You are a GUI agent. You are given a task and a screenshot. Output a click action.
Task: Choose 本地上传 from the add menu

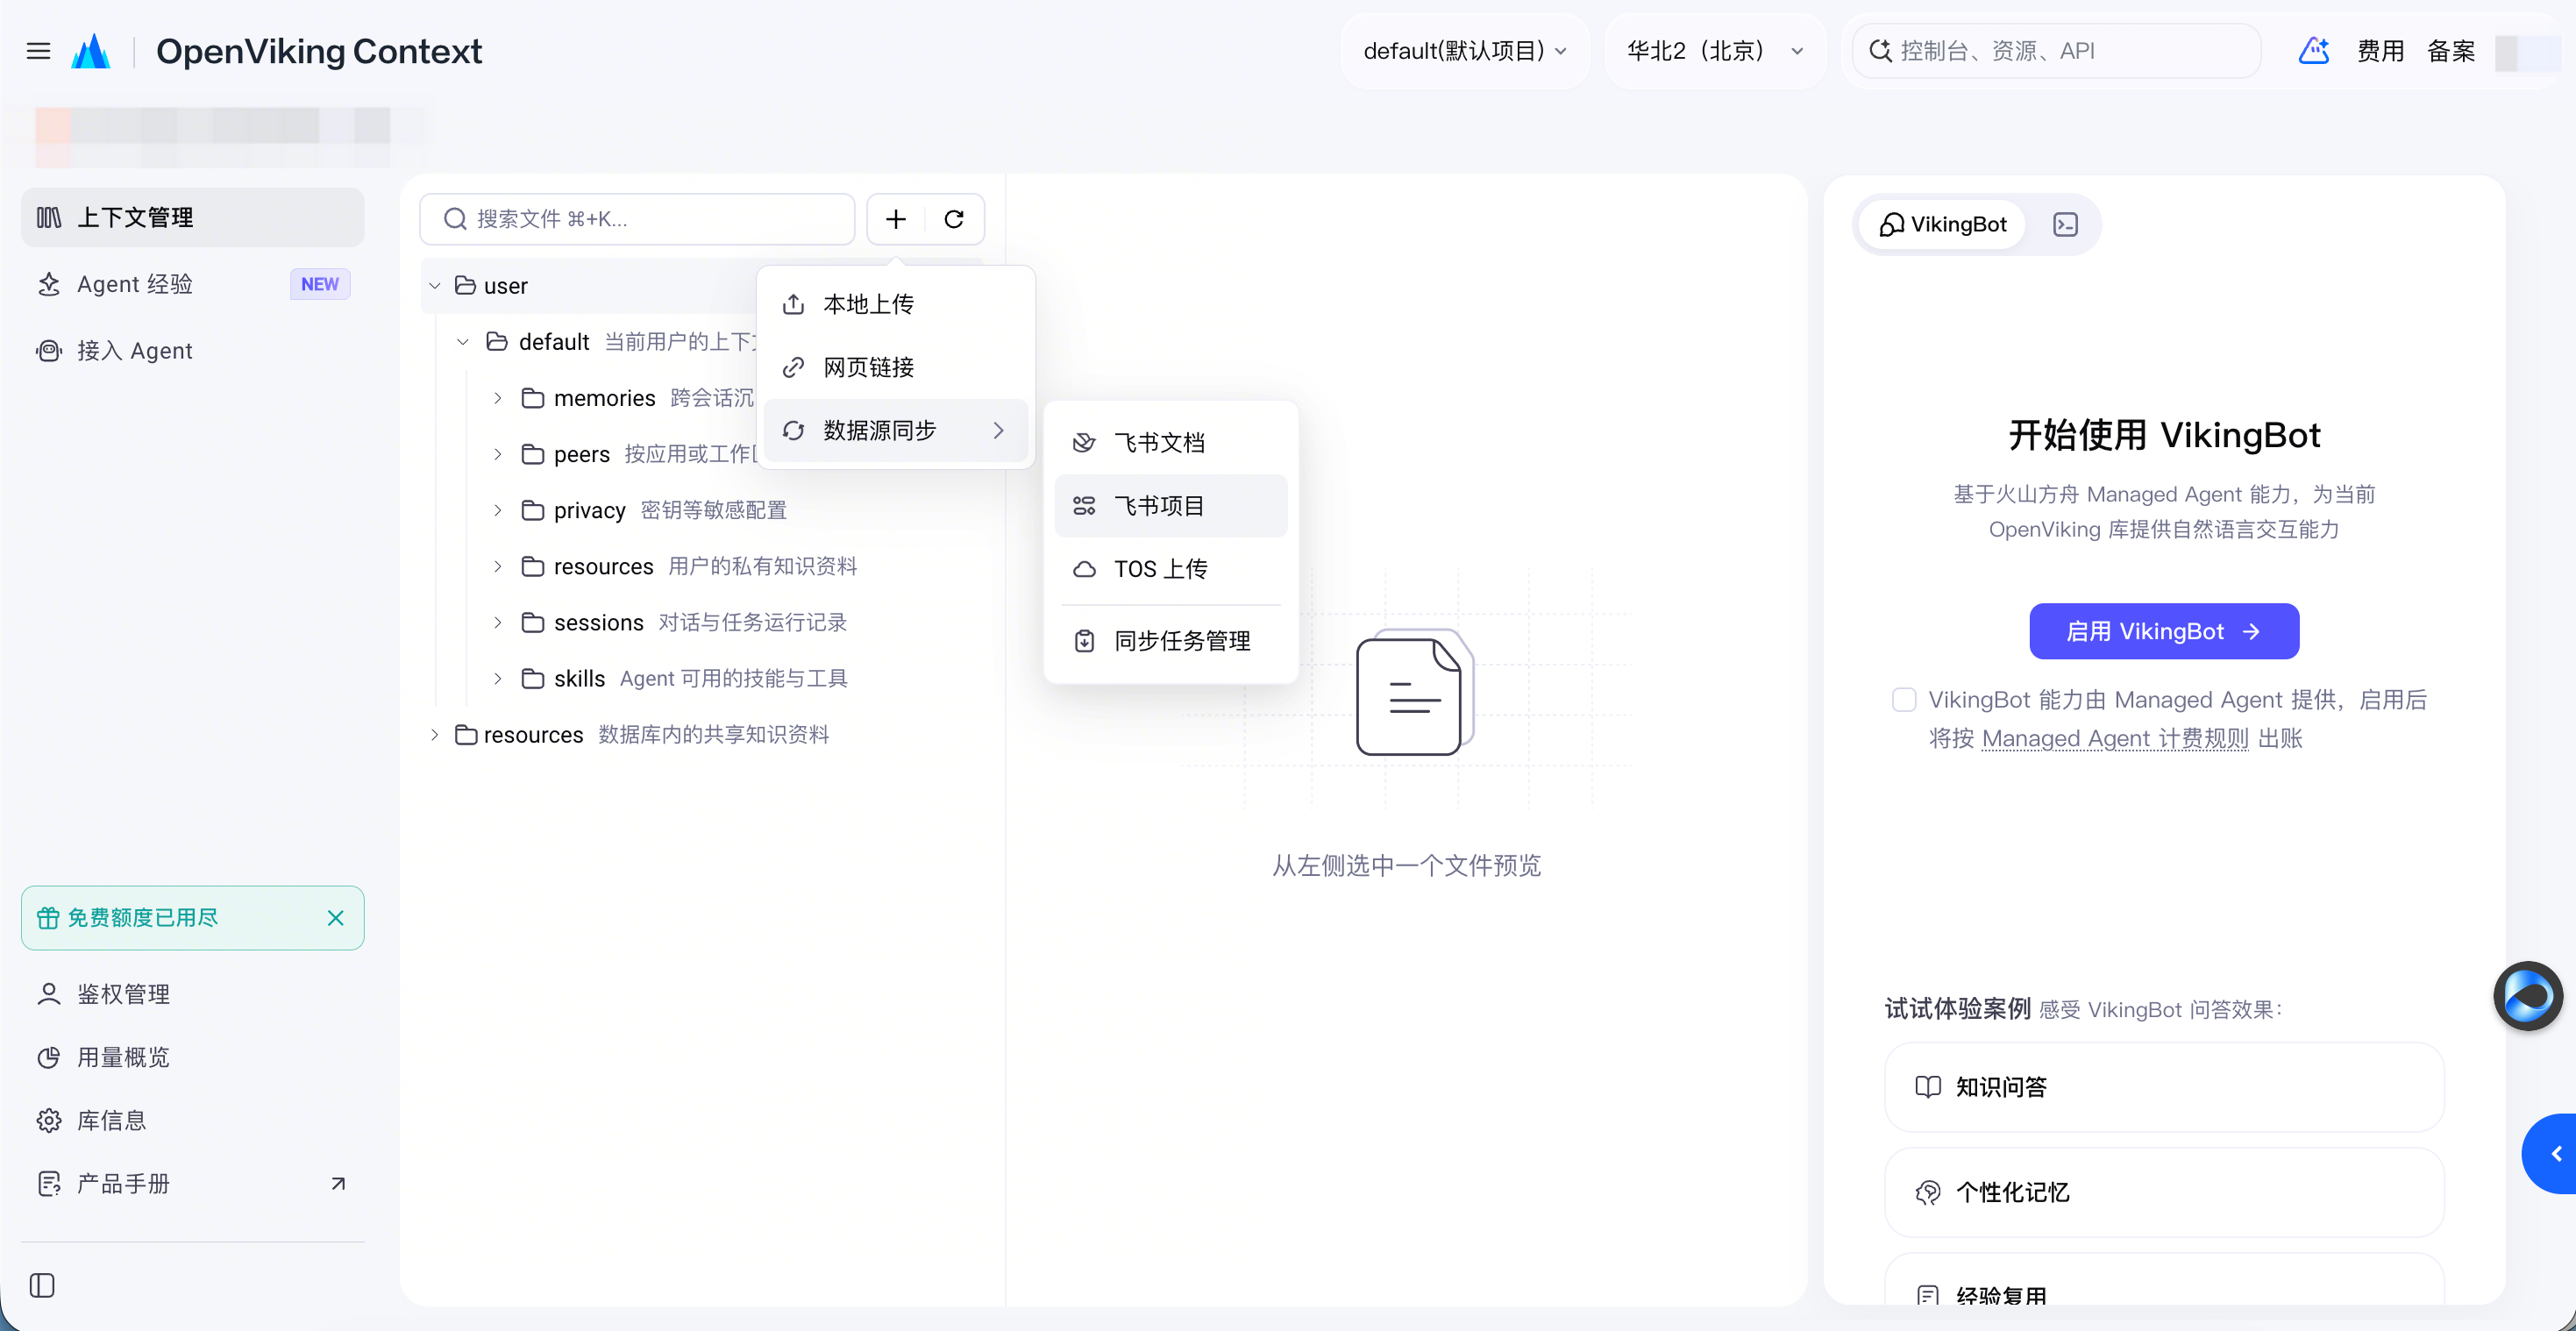coord(895,304)
